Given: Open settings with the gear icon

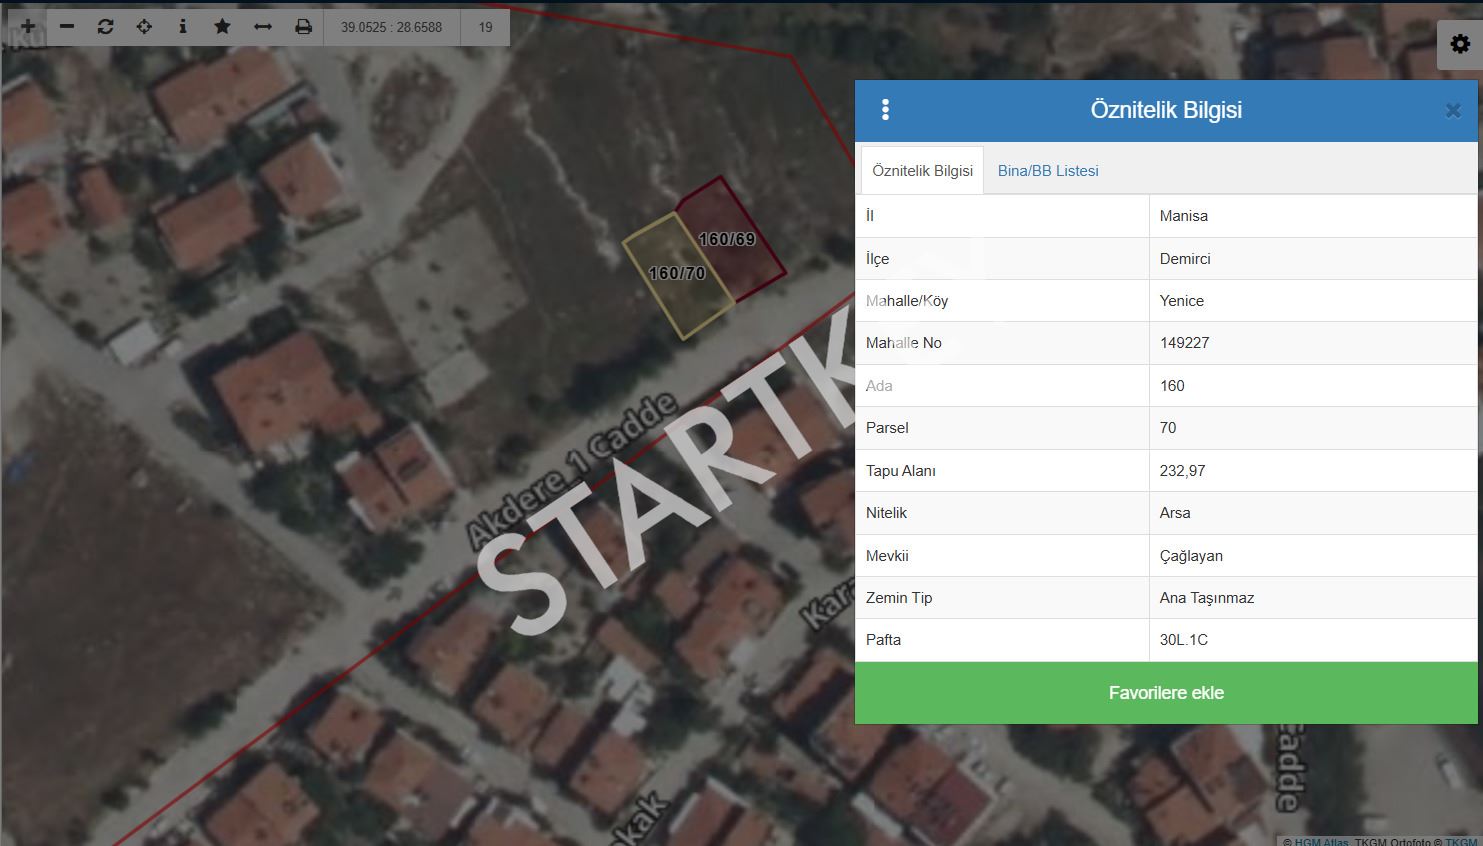Looking at the screenshot, I should pyautogui.click(x=1459, y=45).
